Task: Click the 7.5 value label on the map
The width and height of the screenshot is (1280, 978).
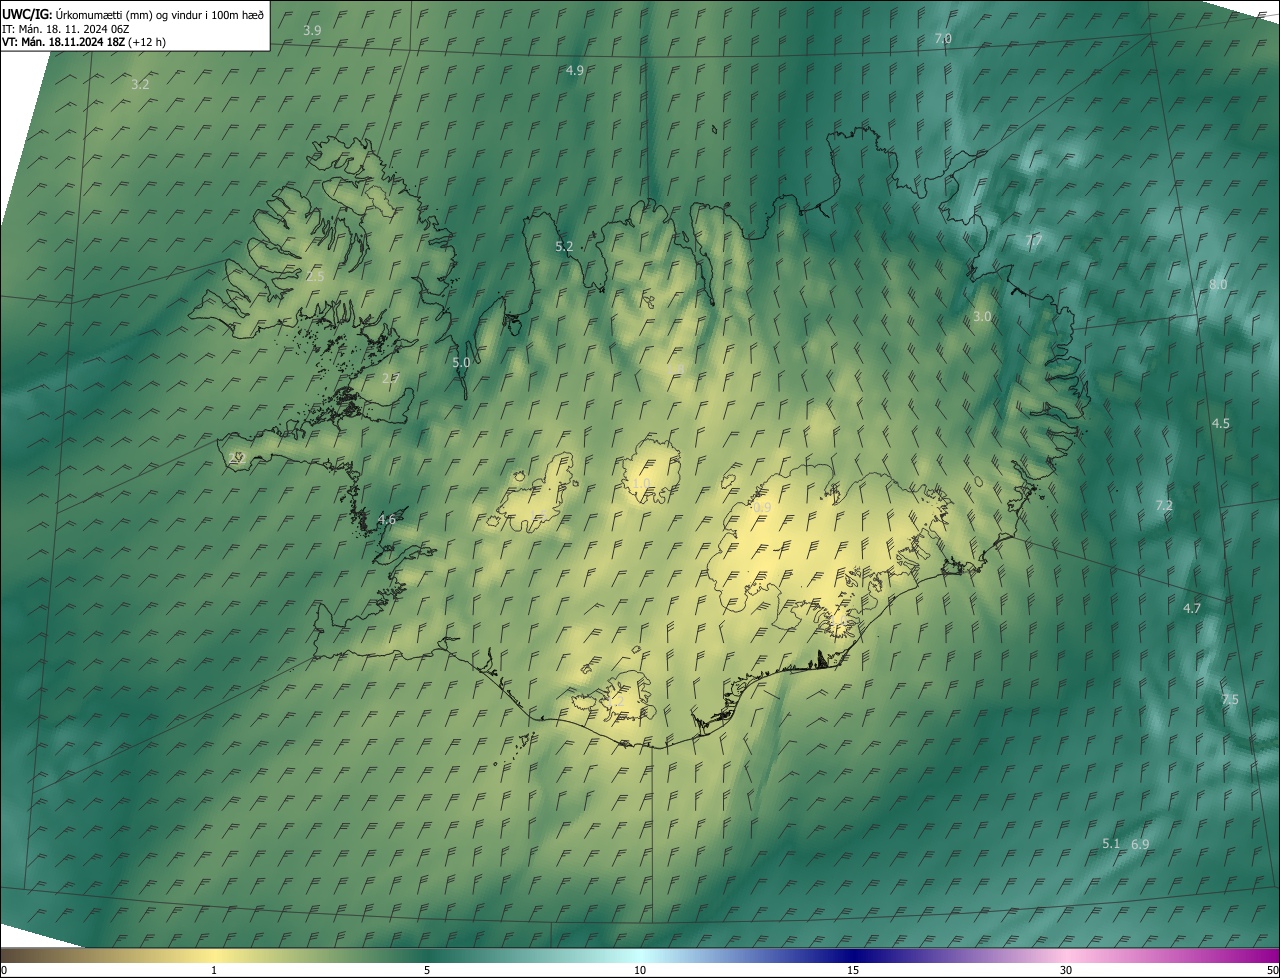Action: click(1229, 700)
